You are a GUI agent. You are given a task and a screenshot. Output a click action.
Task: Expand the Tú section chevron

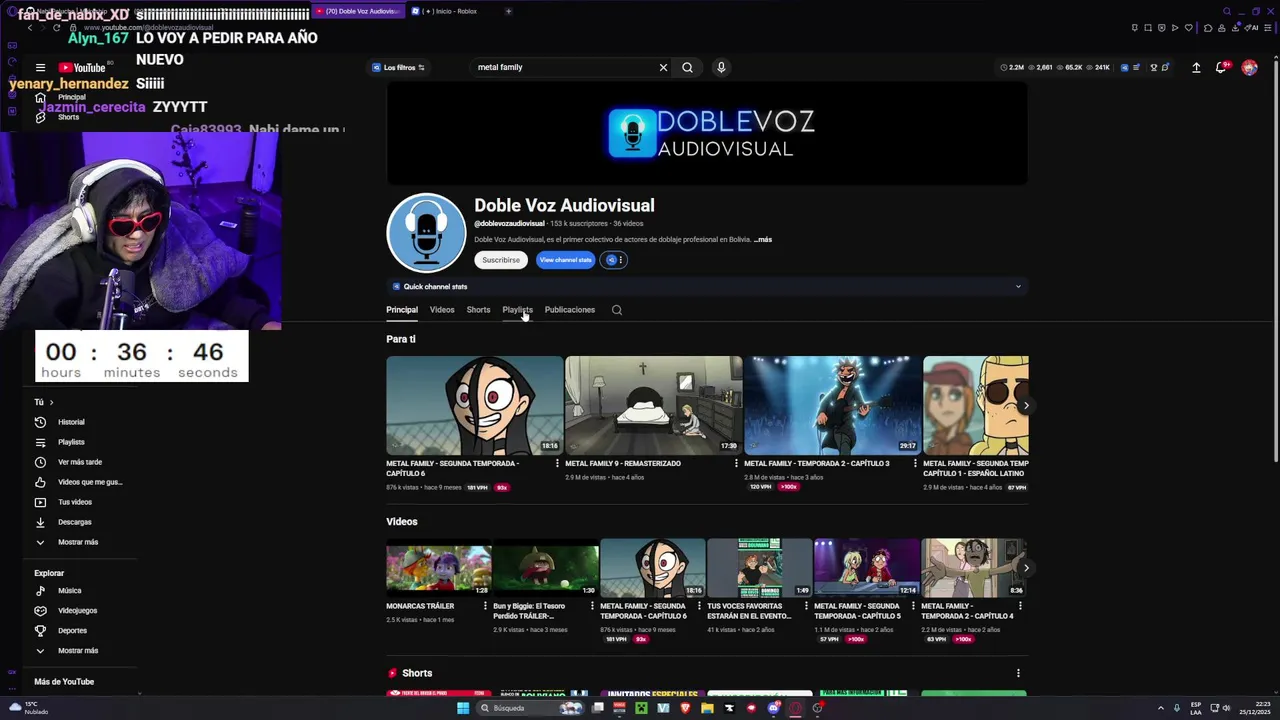51,402
